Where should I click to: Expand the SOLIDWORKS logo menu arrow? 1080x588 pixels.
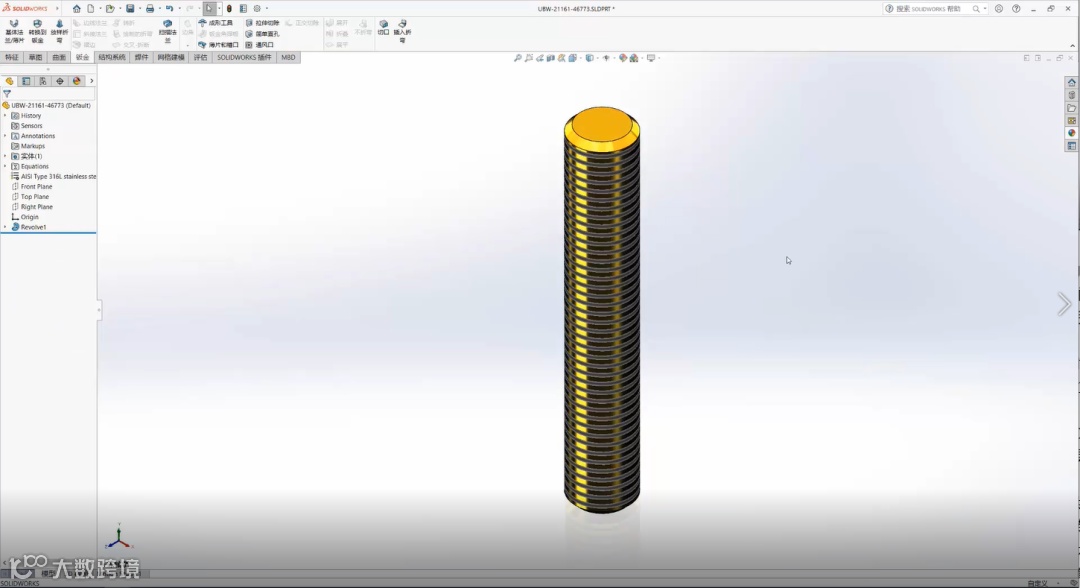pos(57,9)
